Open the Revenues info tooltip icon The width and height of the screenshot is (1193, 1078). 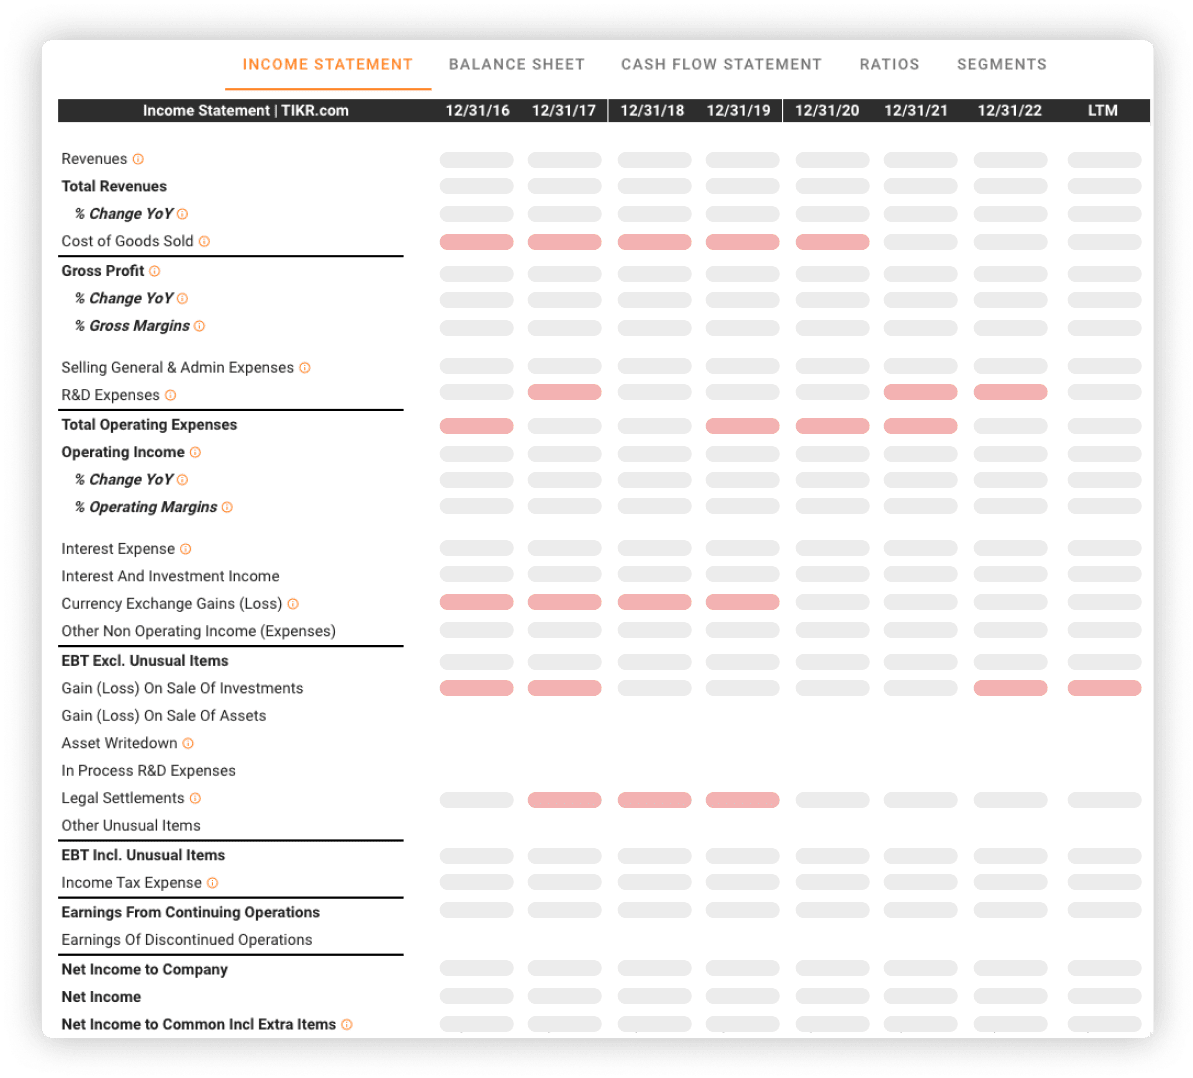137,158
